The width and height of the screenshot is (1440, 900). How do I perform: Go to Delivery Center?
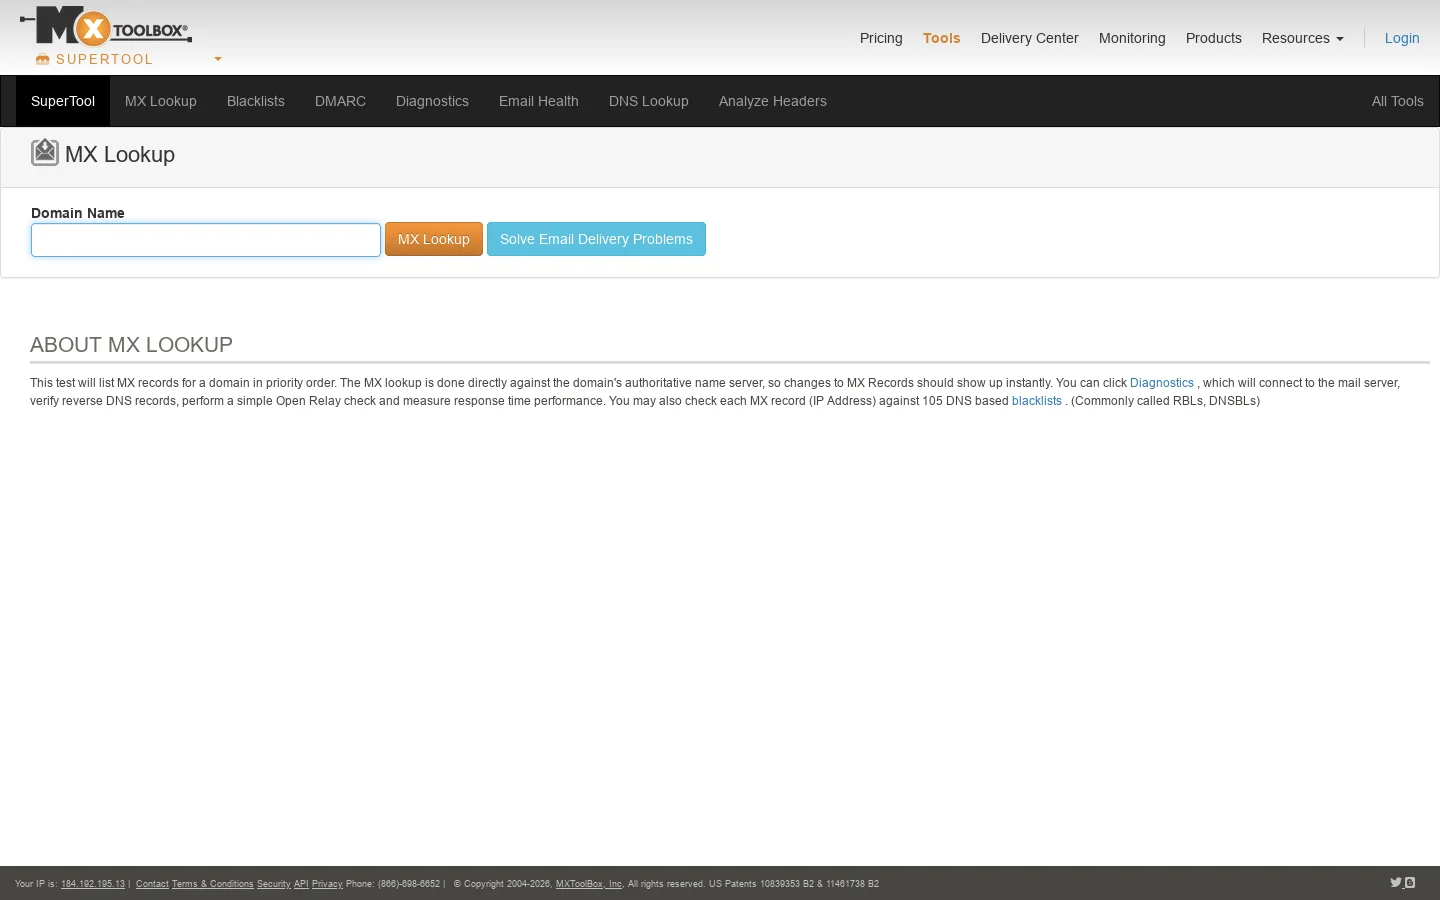coord(1029,38)
